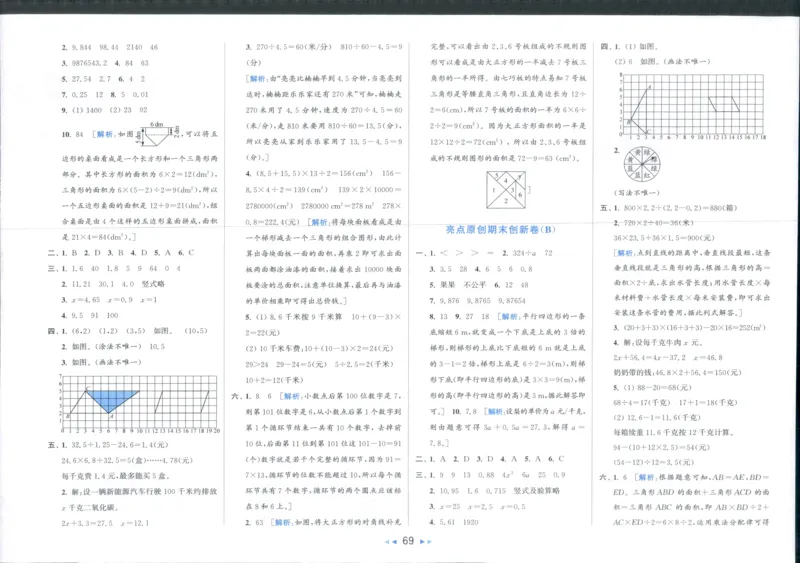Screen dimensions: 800x563
Task: Click the equation '(20+3+3)×(16+3+3)−20×16=252(m²)'
Action: pyautogui.click(x=694, y=328)
